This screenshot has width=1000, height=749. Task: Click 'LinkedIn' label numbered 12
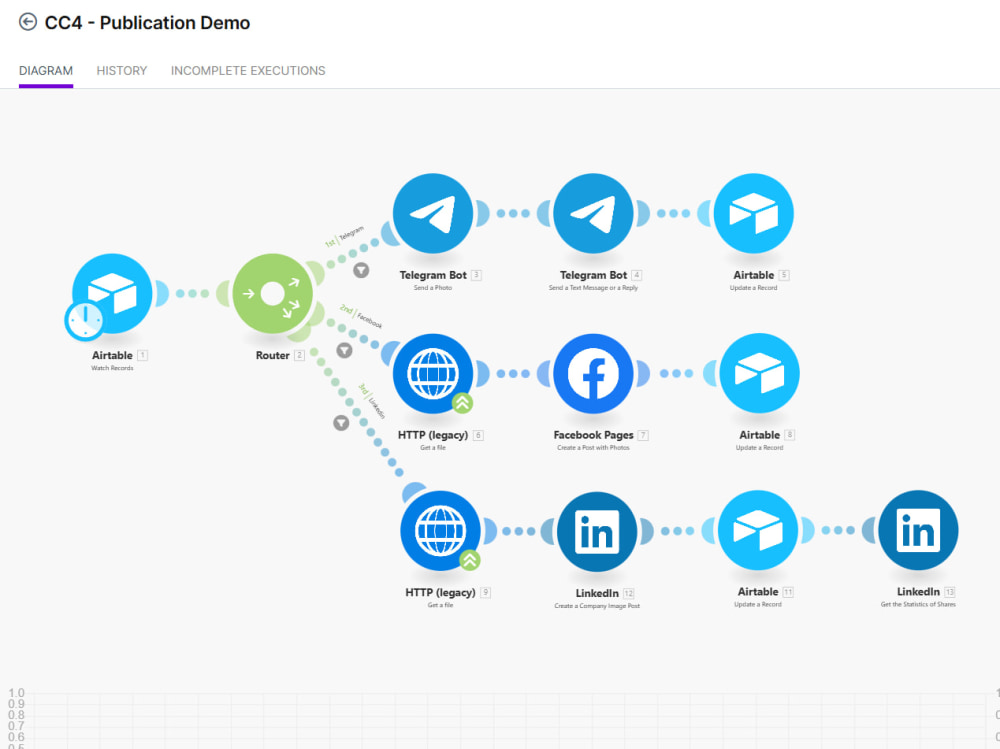(597, 593)
